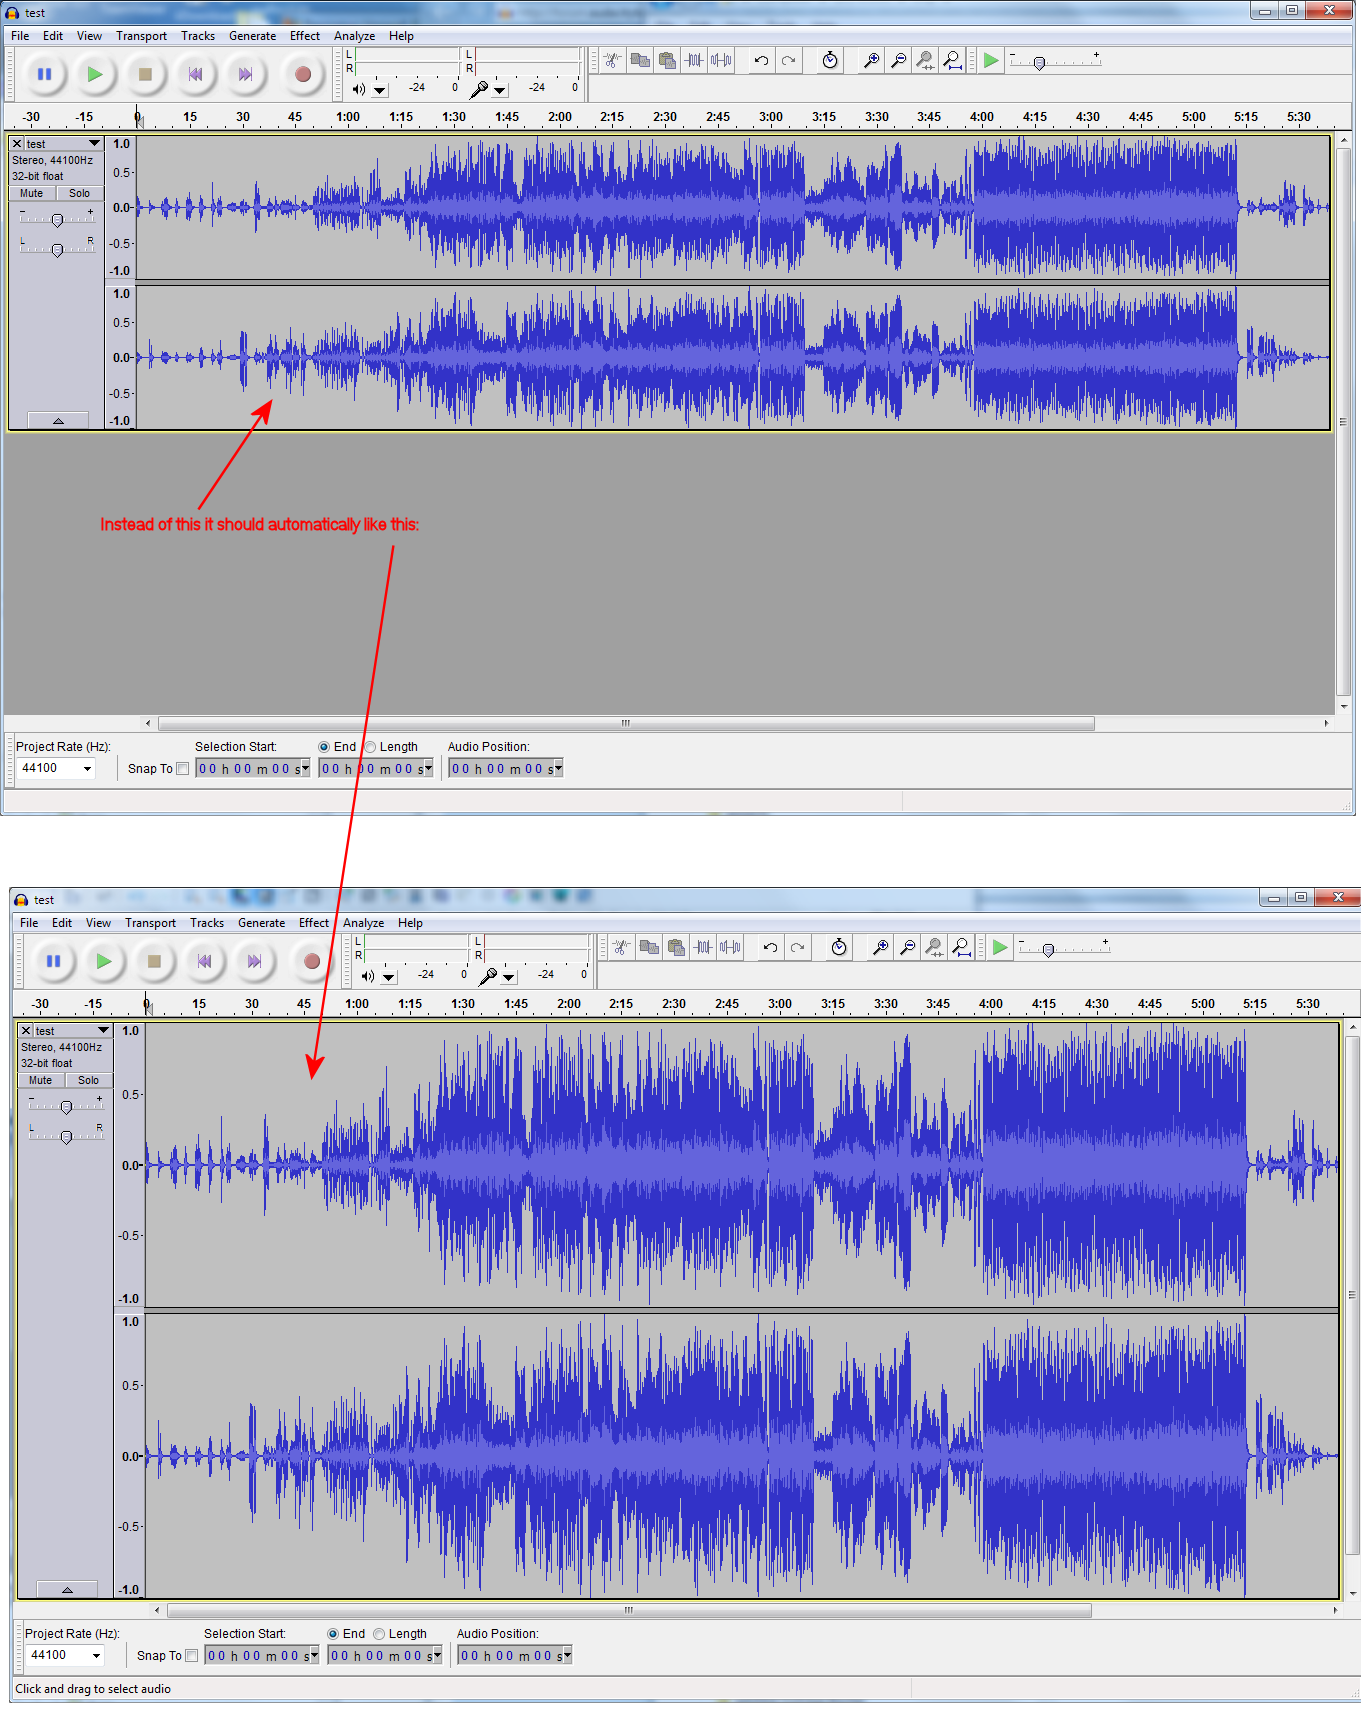Click the Sync-Lock clock icon in top window
This screenshot has height=1712, width=1361.
pos(830,60)
